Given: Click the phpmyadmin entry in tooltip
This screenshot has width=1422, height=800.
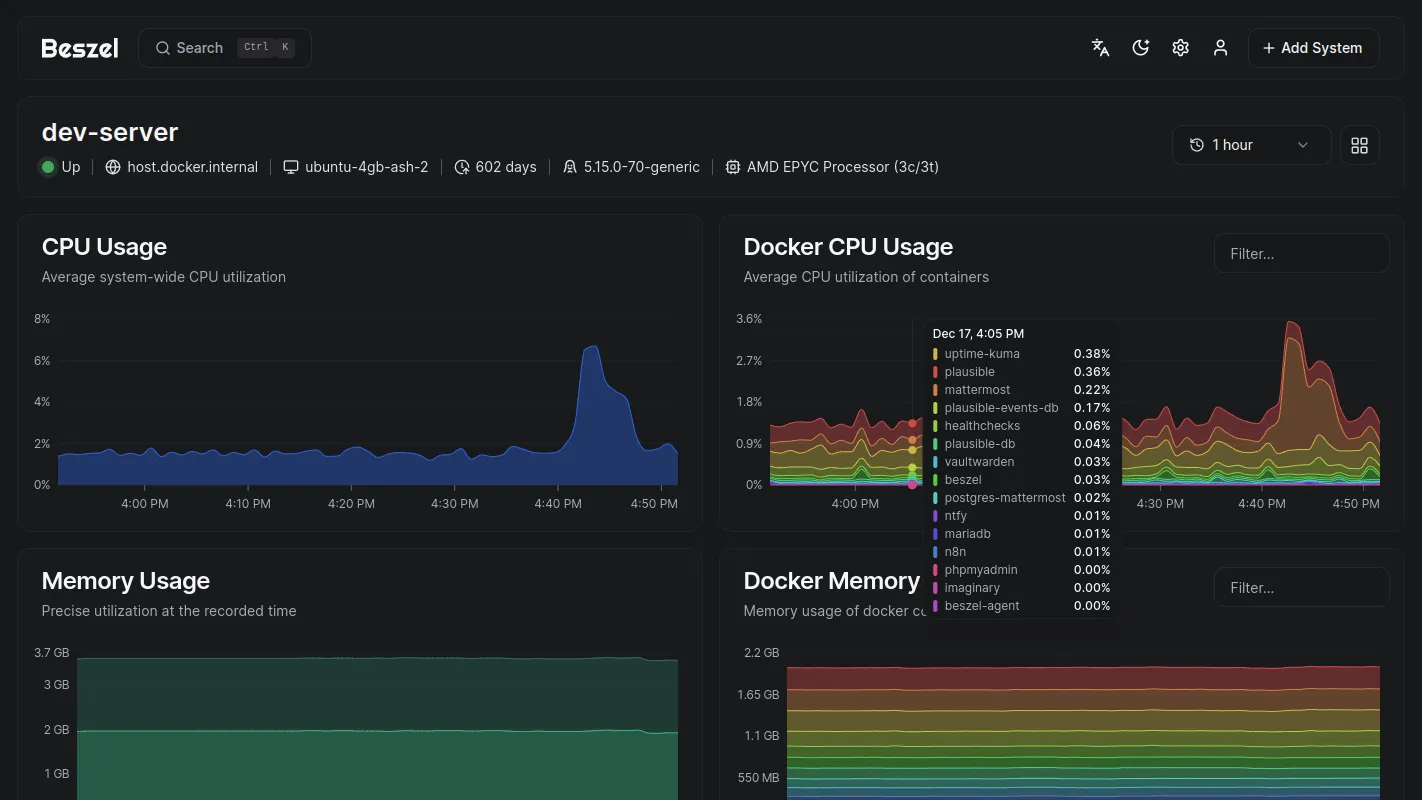Looking at the screenshot, I should pyautogui.click(x=1021, y=570).
